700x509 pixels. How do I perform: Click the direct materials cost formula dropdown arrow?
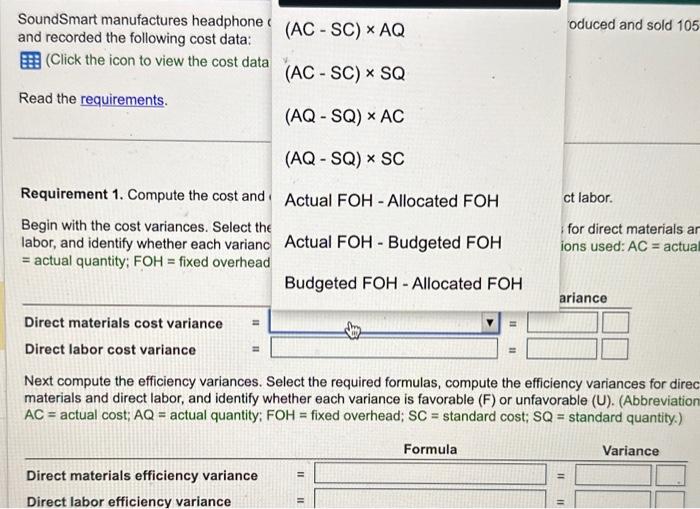[x=490, y=322]
